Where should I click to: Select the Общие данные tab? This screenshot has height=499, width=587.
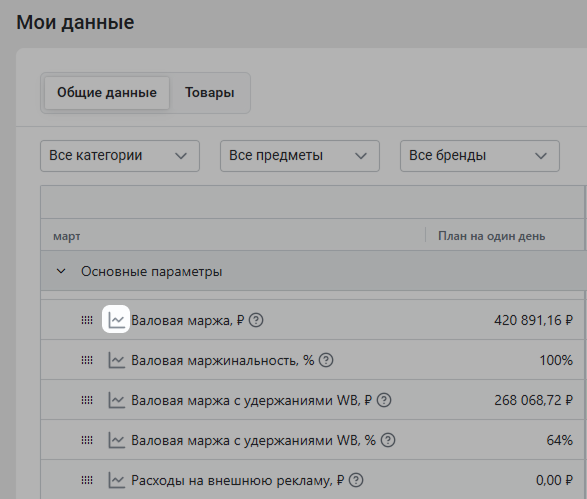click(x=107, y=93)
